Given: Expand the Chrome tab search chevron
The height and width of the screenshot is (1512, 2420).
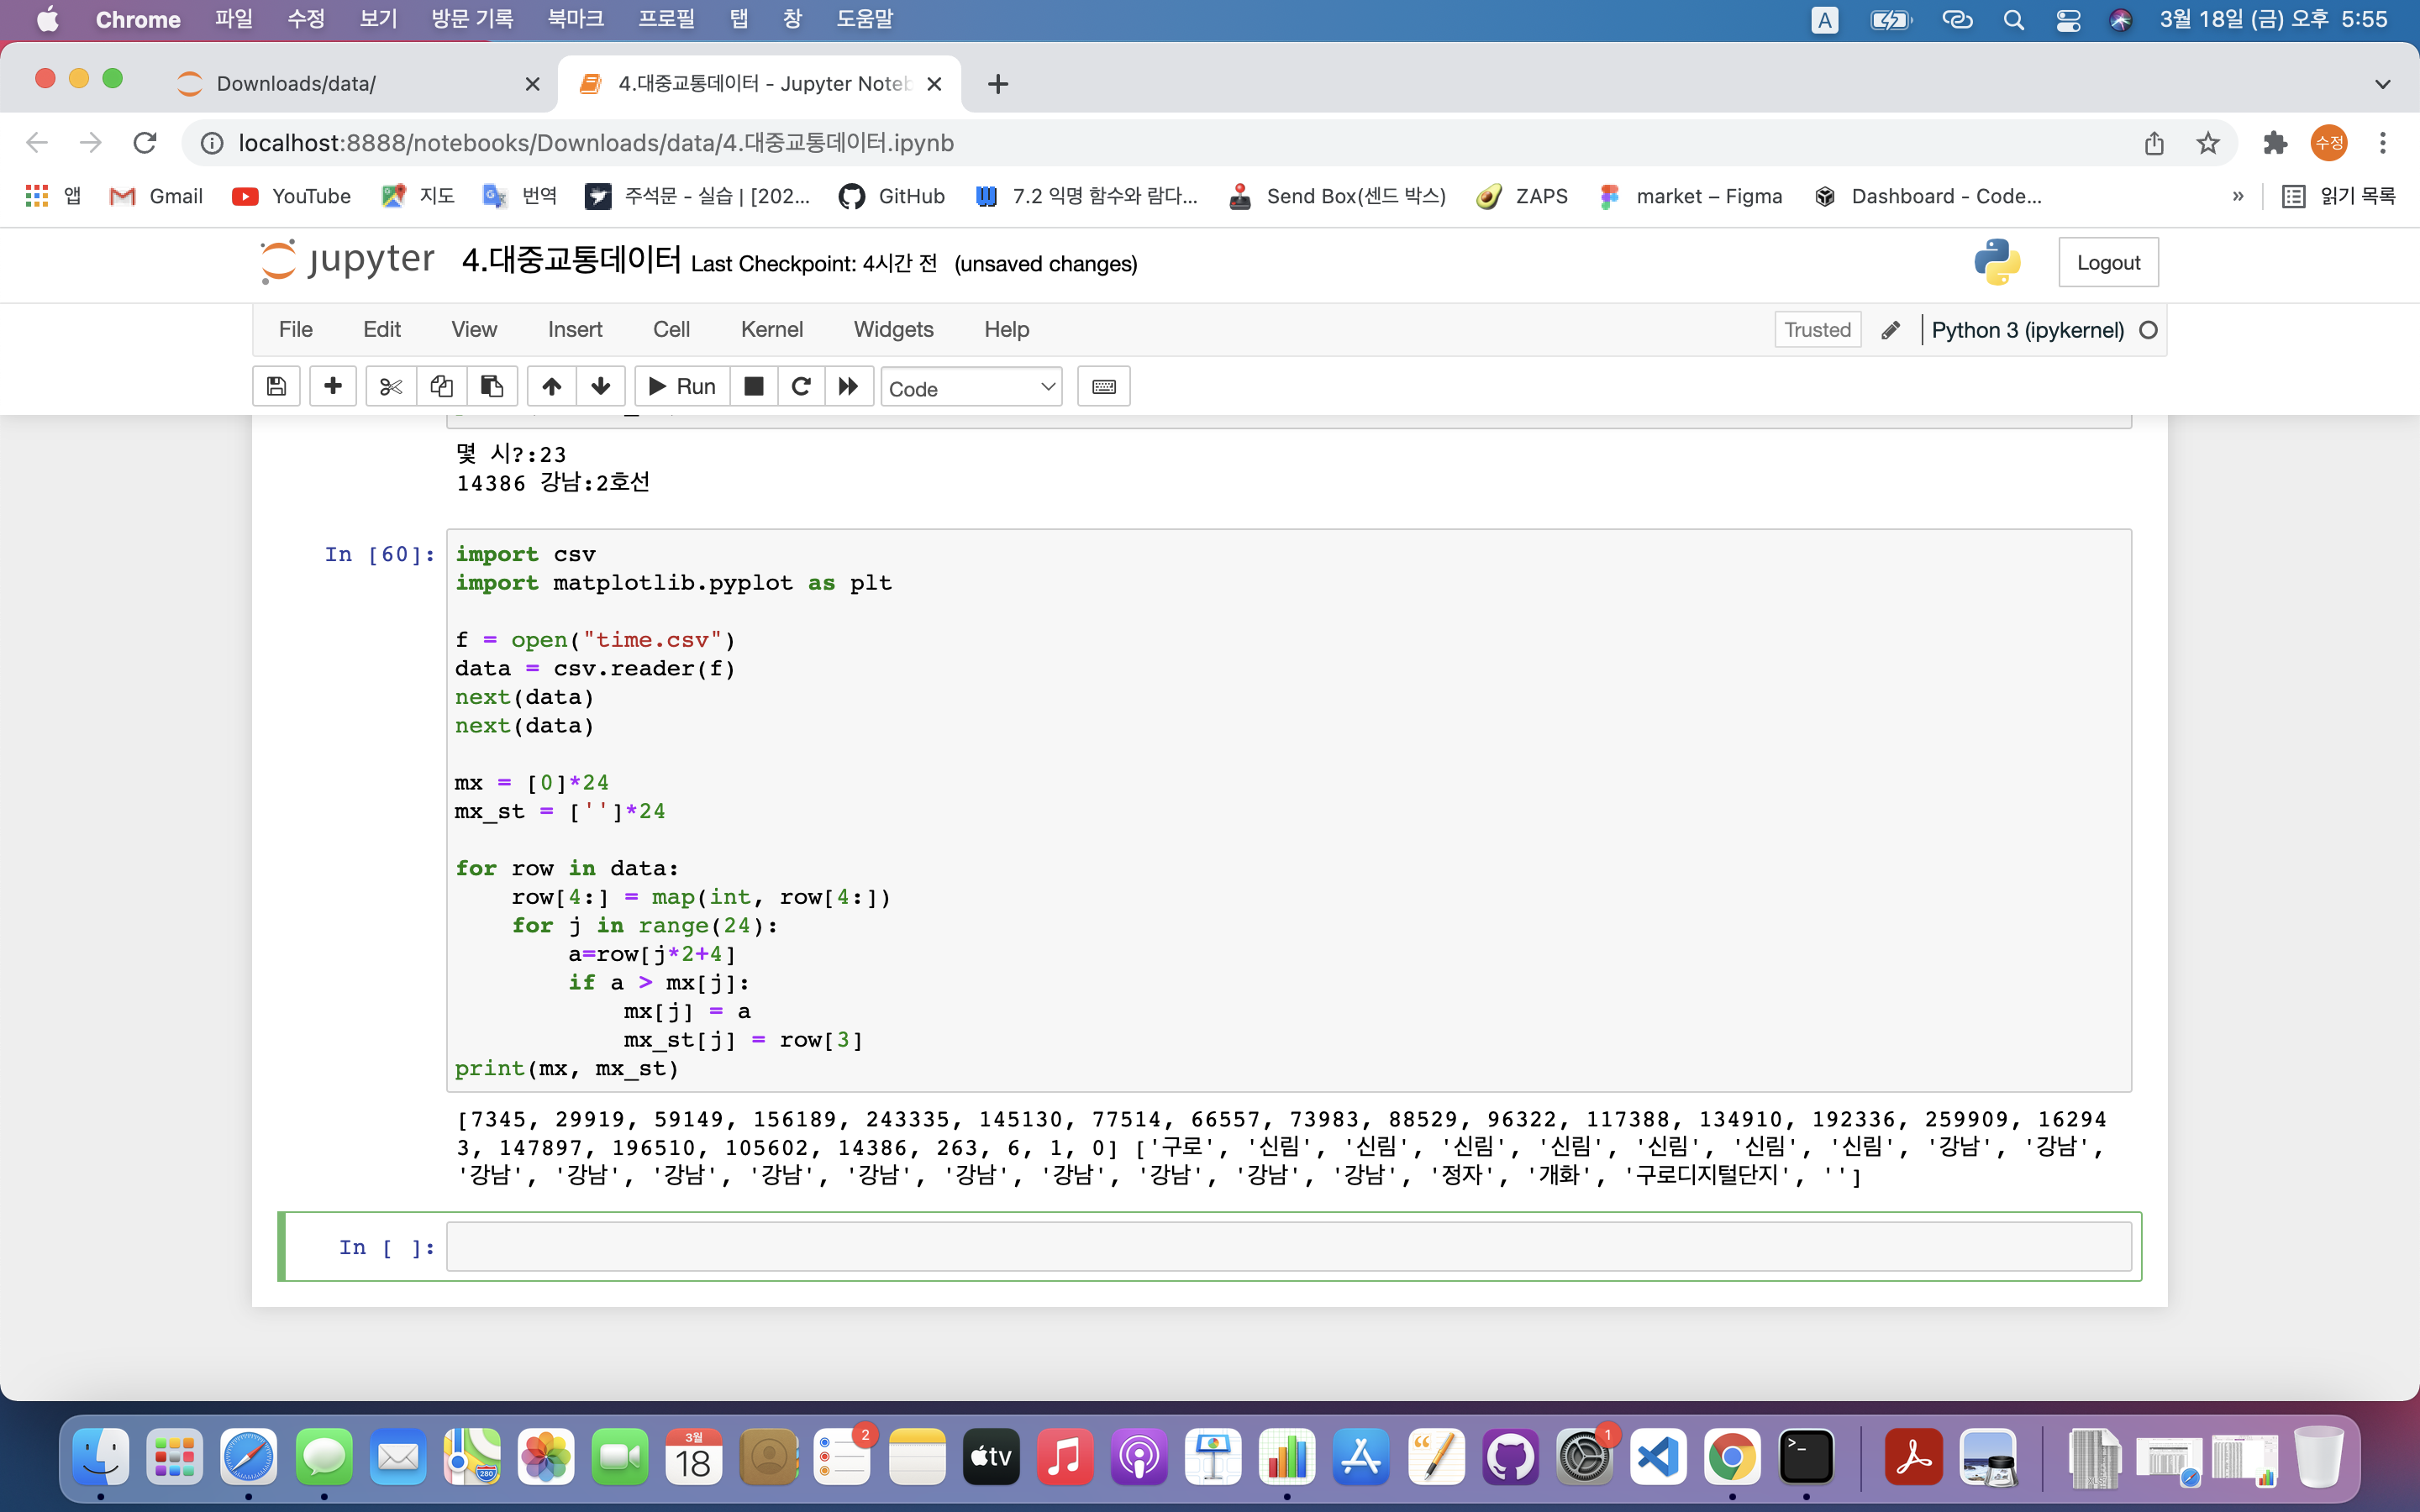Looking at the screenshot, I should [x=2382, y=84].
